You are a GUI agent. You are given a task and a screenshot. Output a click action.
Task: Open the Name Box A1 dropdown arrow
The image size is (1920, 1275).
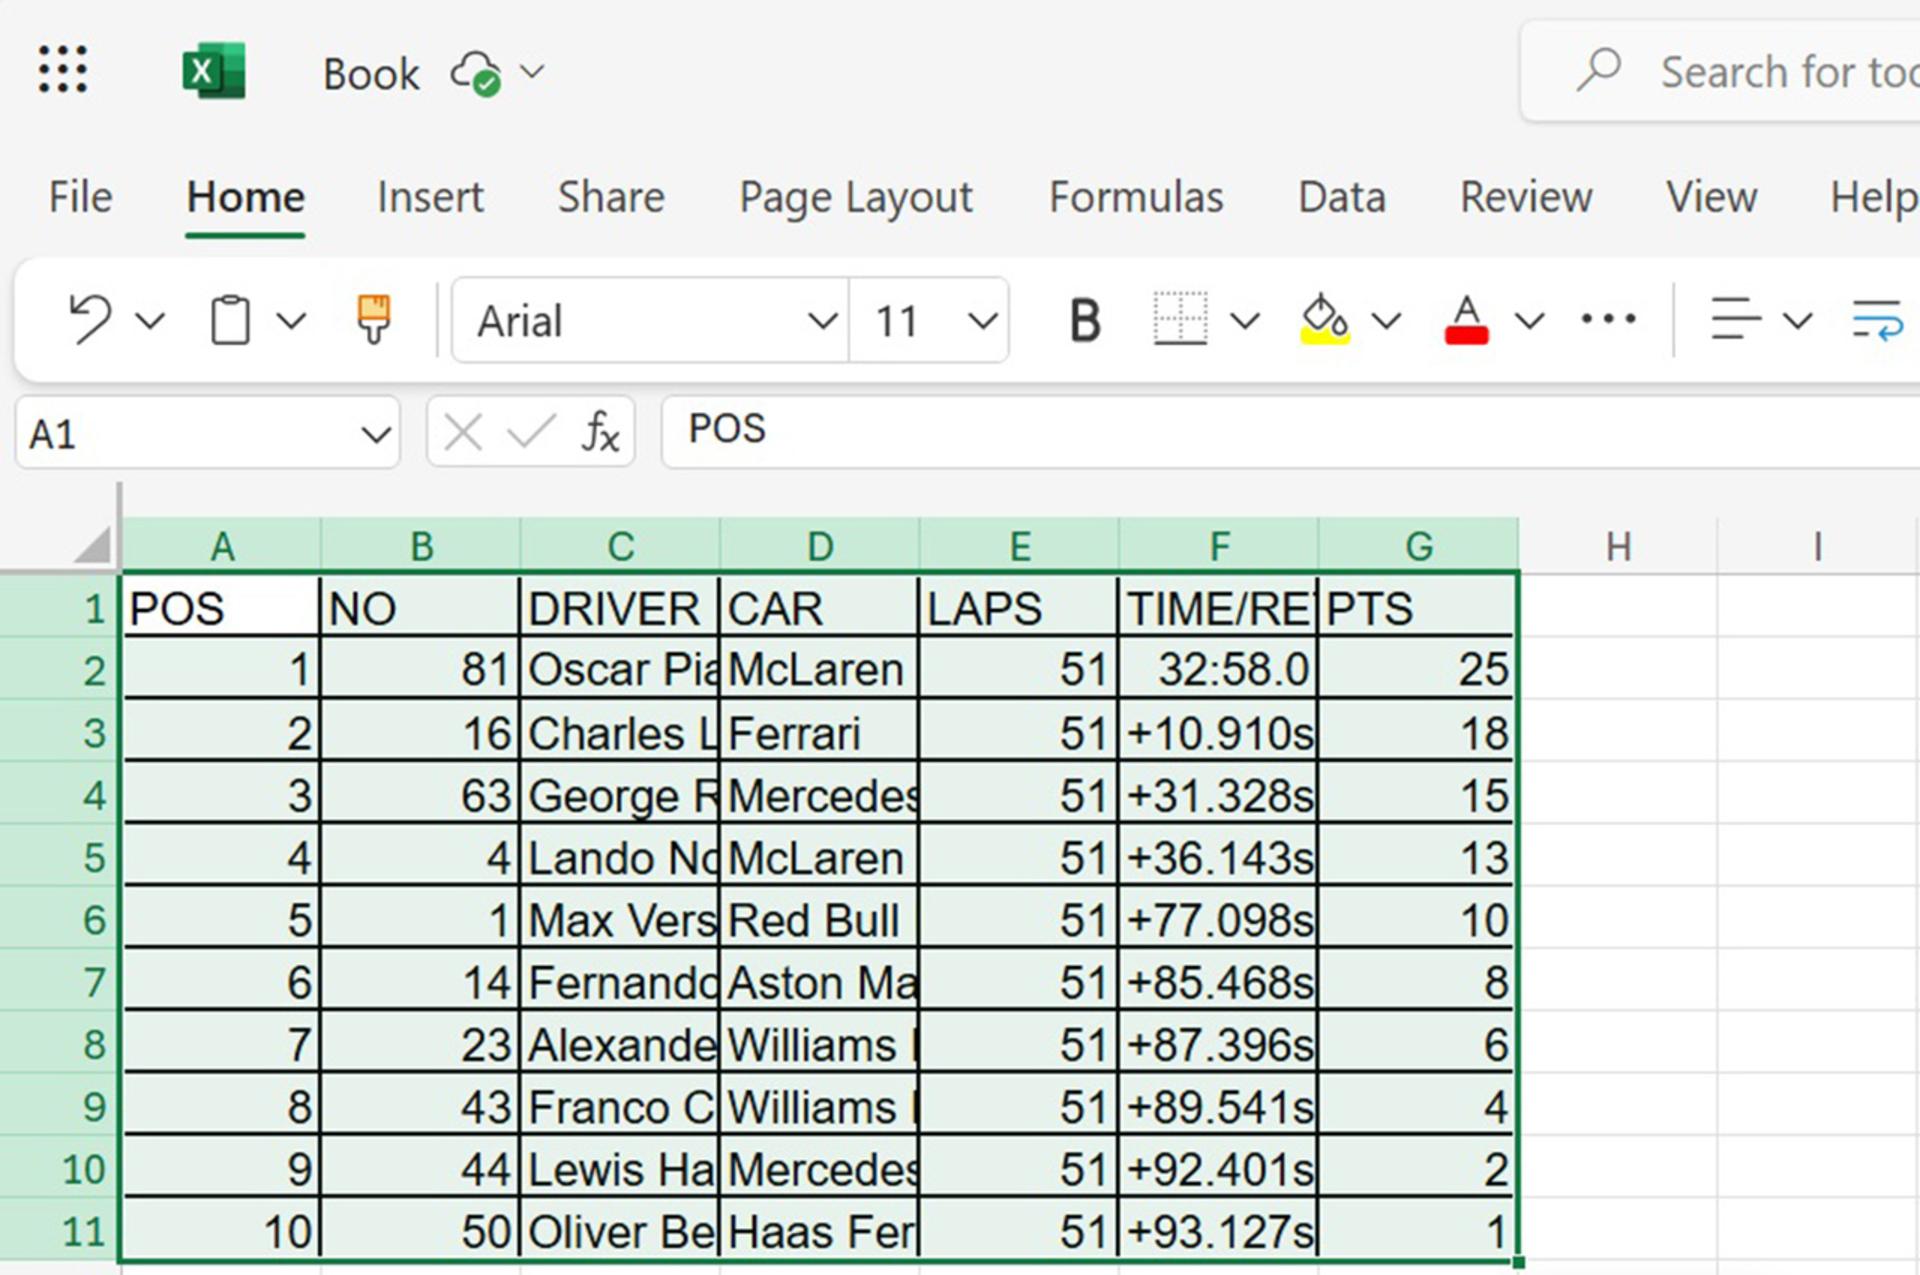click(376, 435)
